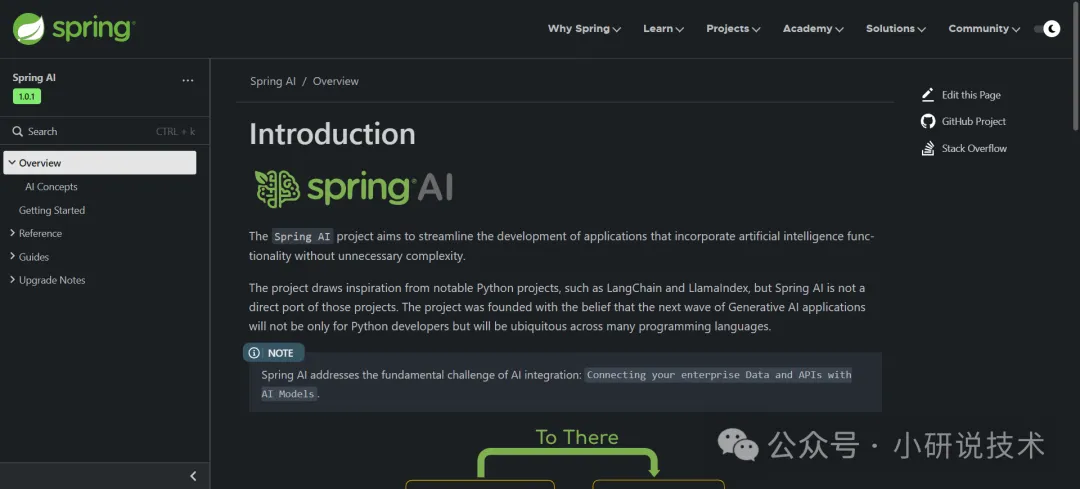Screen dimensions: 1080x489
Task: Open the Academy dropdown menu
Action: [x=813, y=29]
